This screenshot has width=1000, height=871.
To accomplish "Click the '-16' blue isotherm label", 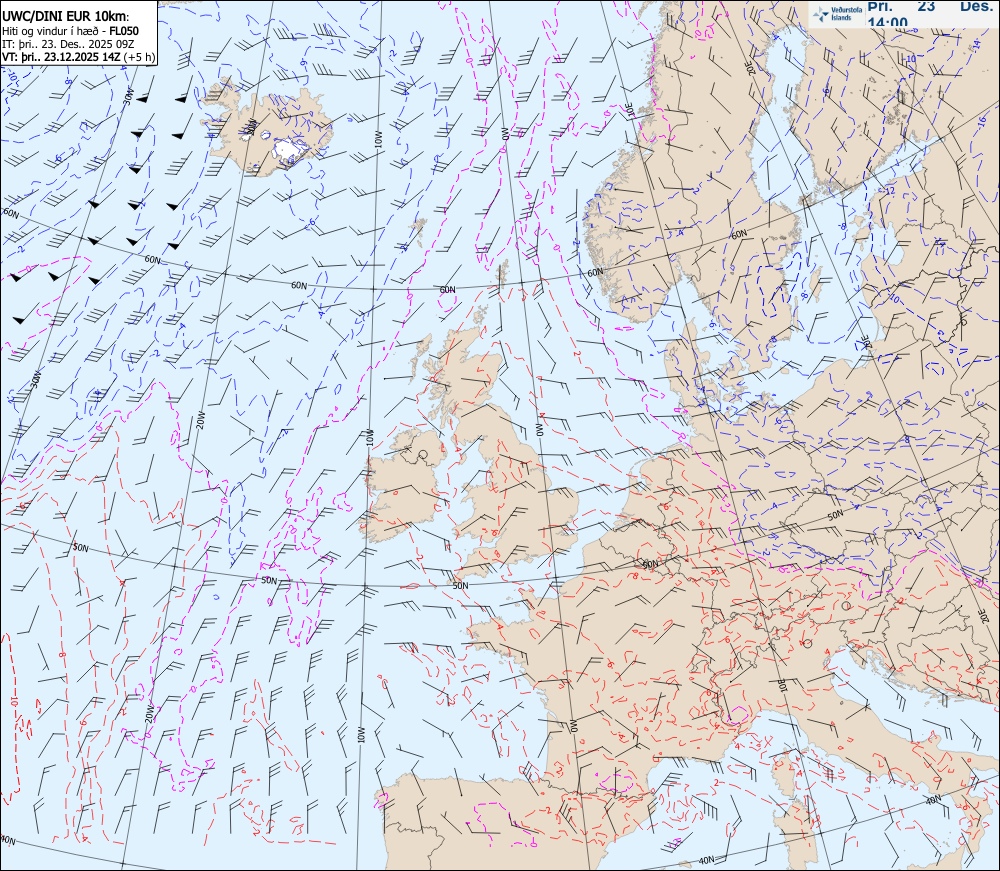I will point(982,122).
